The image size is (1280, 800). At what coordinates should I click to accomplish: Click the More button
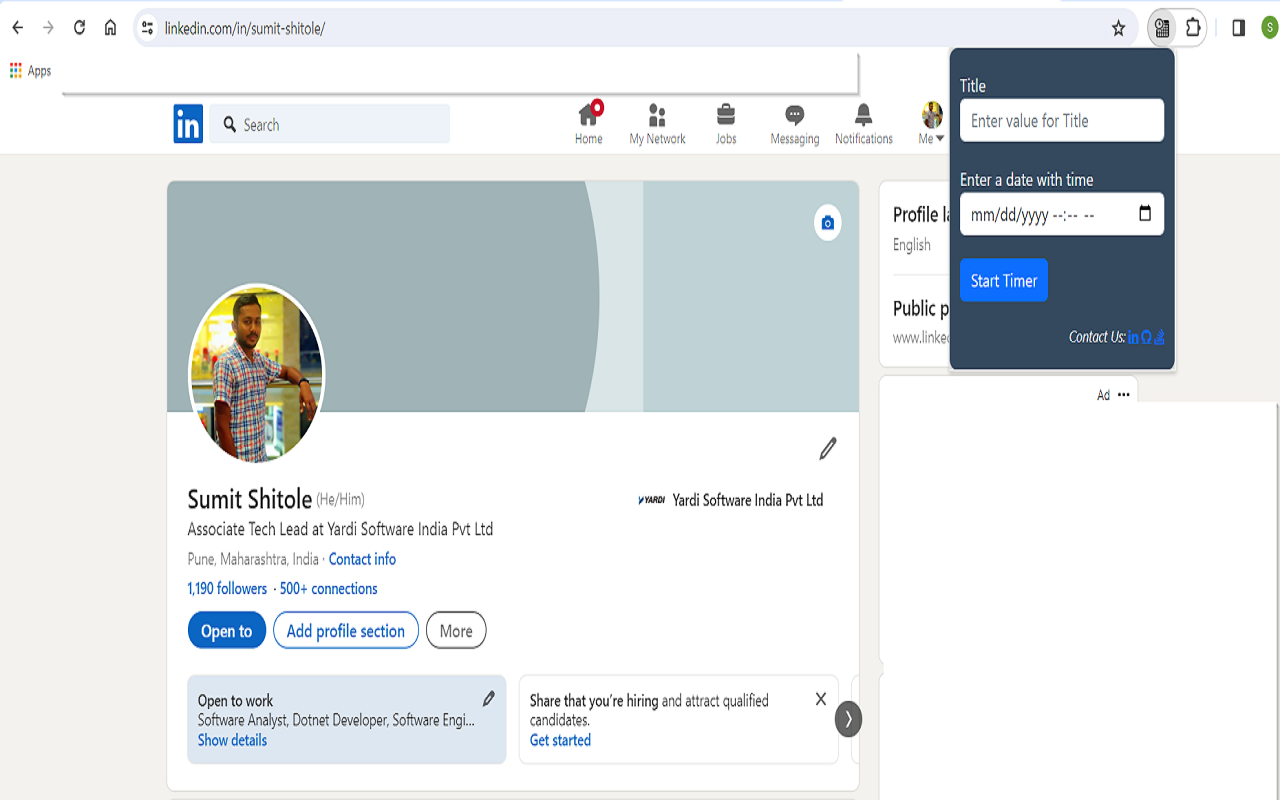tap(456, 630)
